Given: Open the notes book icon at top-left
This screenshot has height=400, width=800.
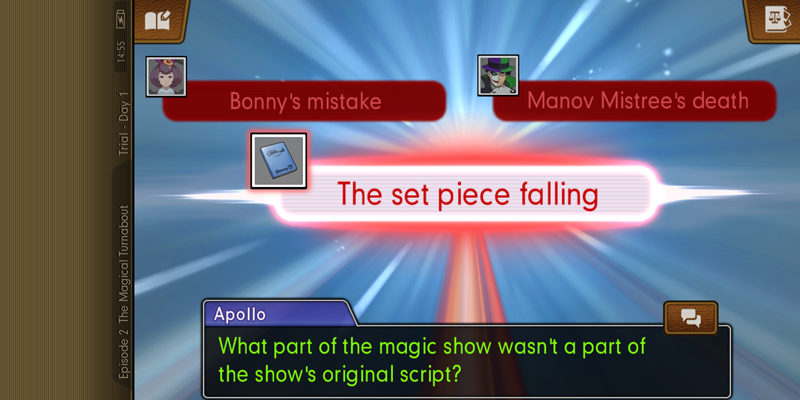Looking at the screenshot, I should pyautogui.click(x=161, y=20).
